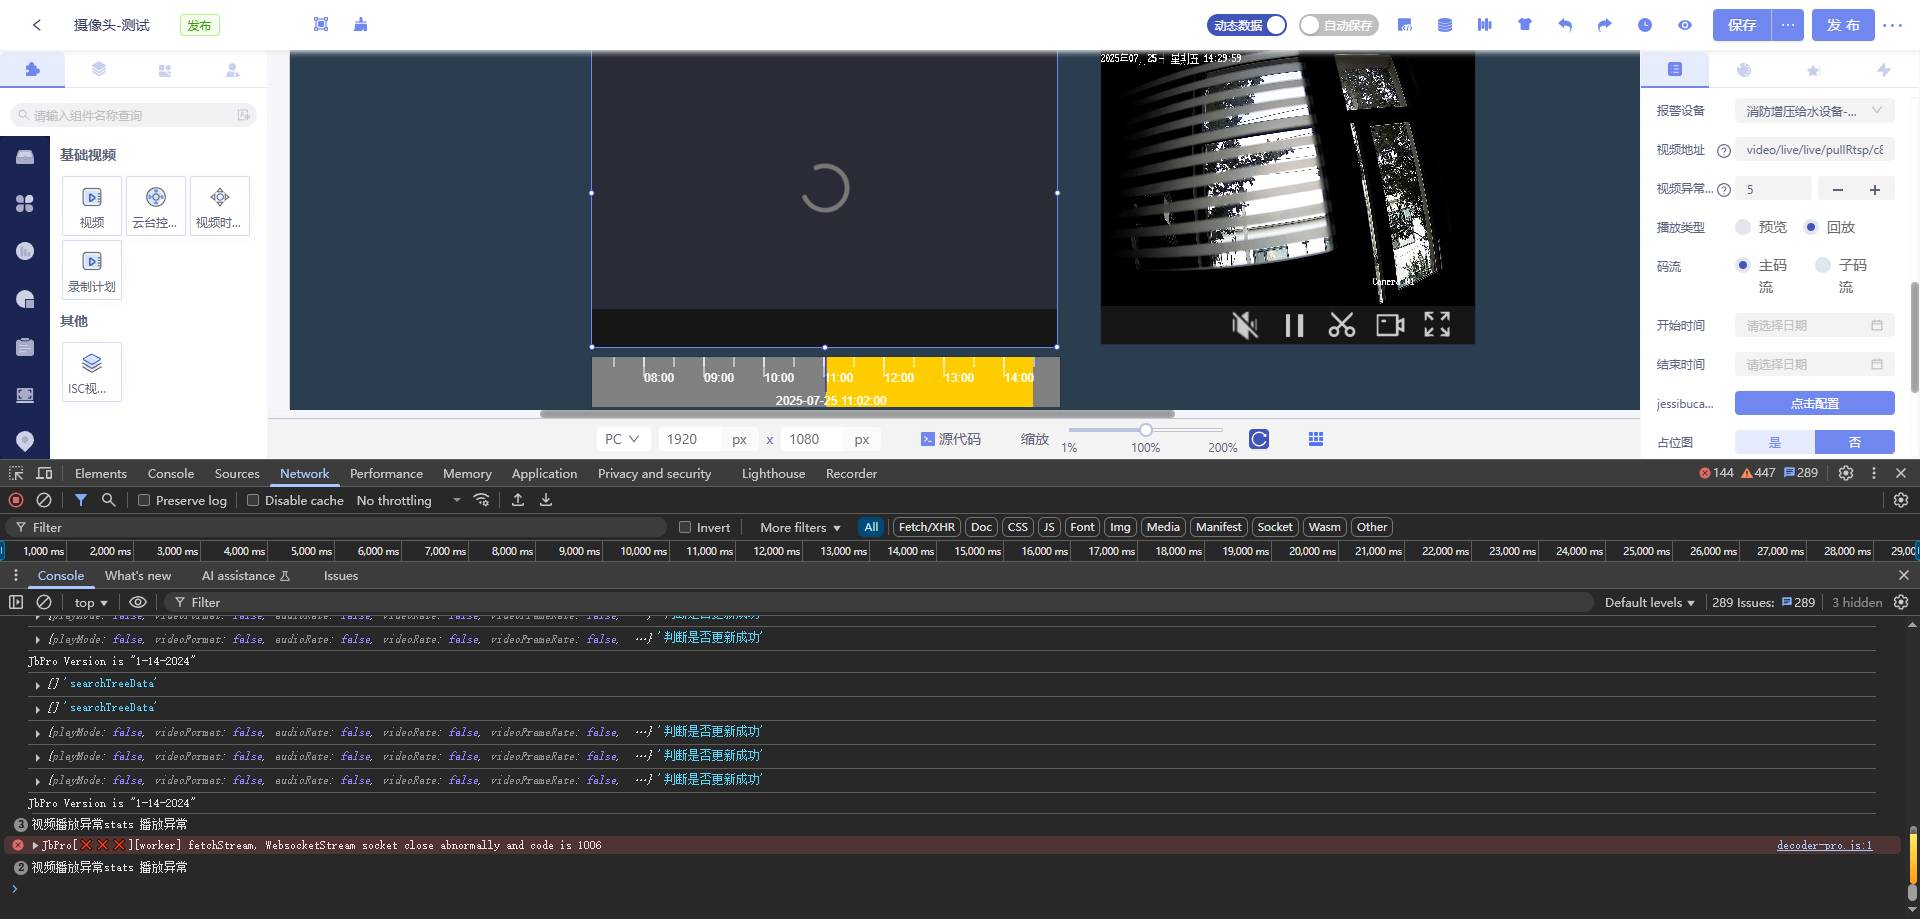Focus the 请输入组件名称查询 search field
The width and height of the screenshot is (1920, 919).
pyautogui.click(x=133, y=115)
